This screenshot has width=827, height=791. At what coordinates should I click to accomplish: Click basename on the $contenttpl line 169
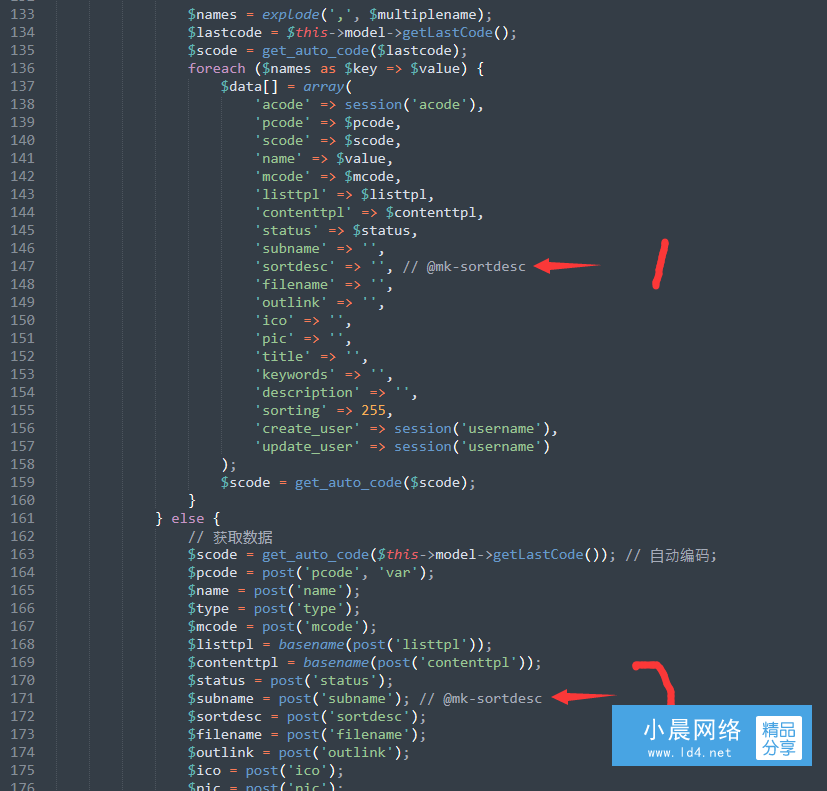[336, 663]
